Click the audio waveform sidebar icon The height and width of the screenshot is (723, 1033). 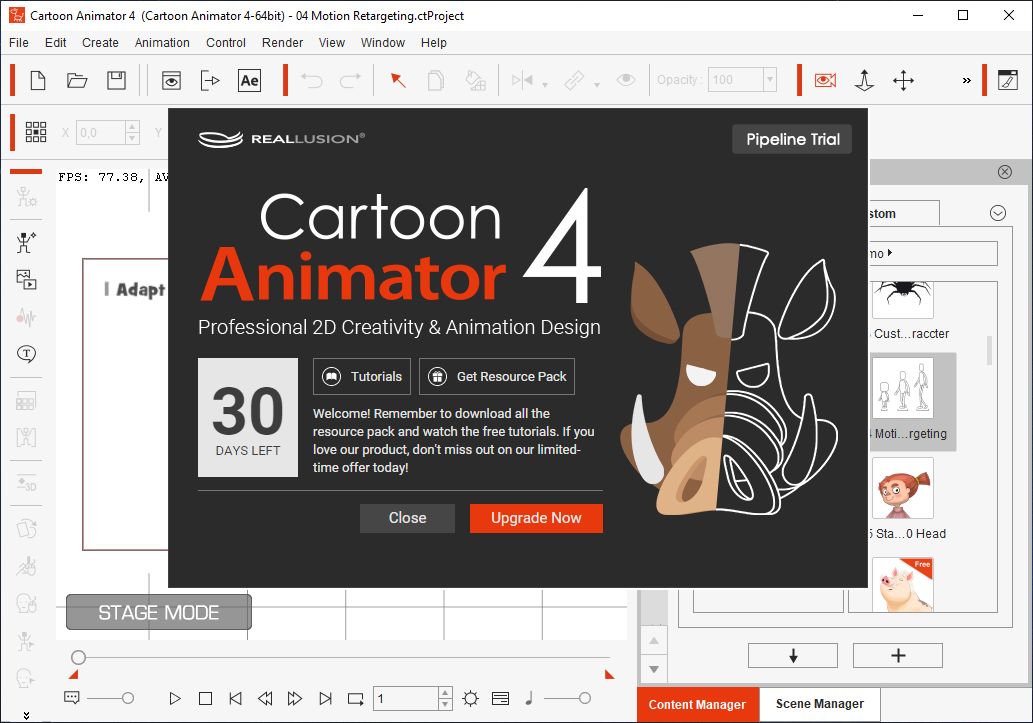(26, 317)
